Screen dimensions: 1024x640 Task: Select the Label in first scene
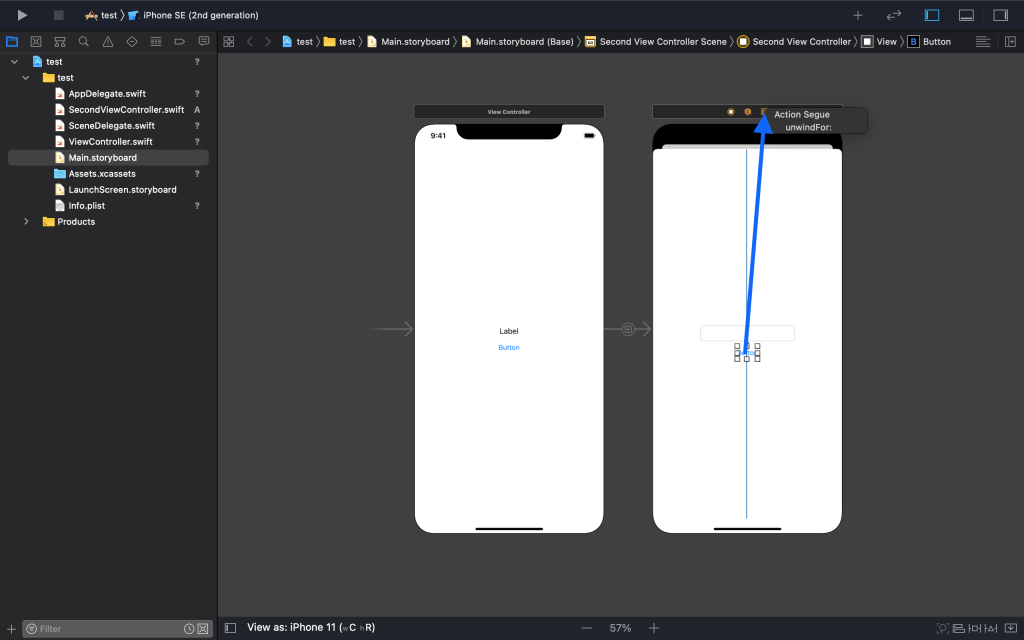click(509, 331)
